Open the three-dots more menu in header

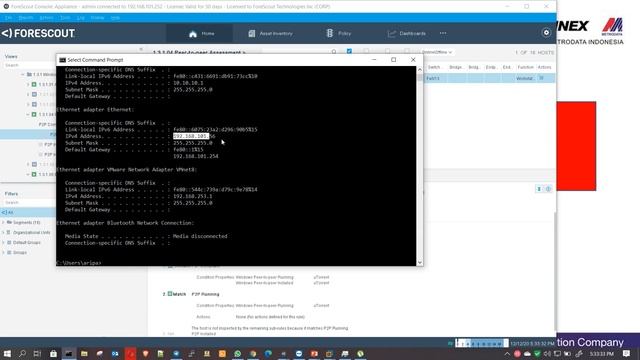pos(443,33)
